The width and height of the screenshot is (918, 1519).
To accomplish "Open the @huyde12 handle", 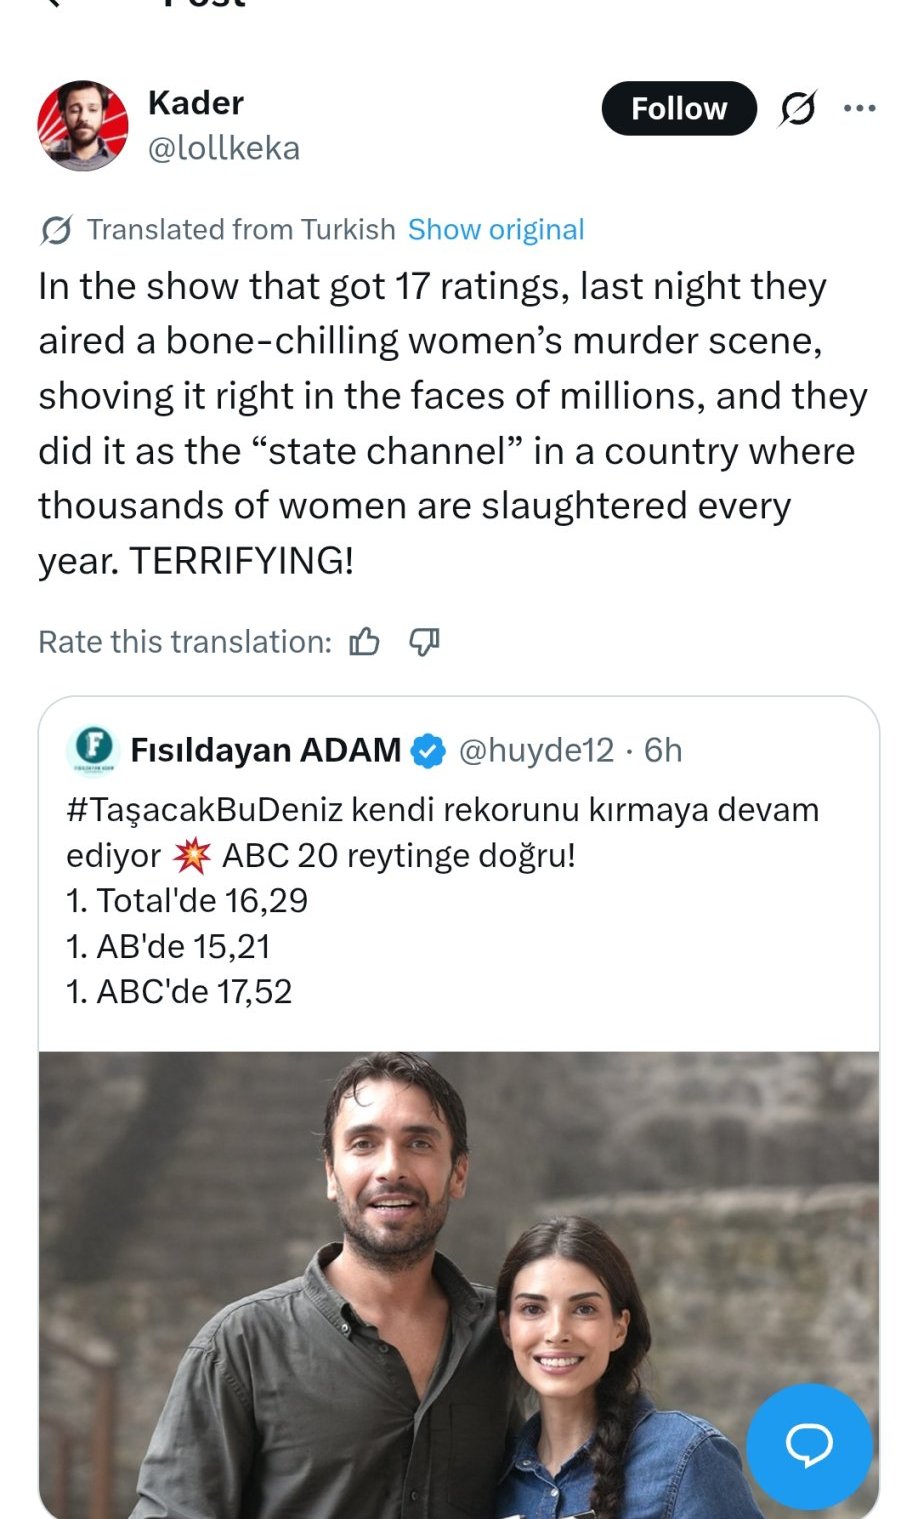I will coord(536,750).
